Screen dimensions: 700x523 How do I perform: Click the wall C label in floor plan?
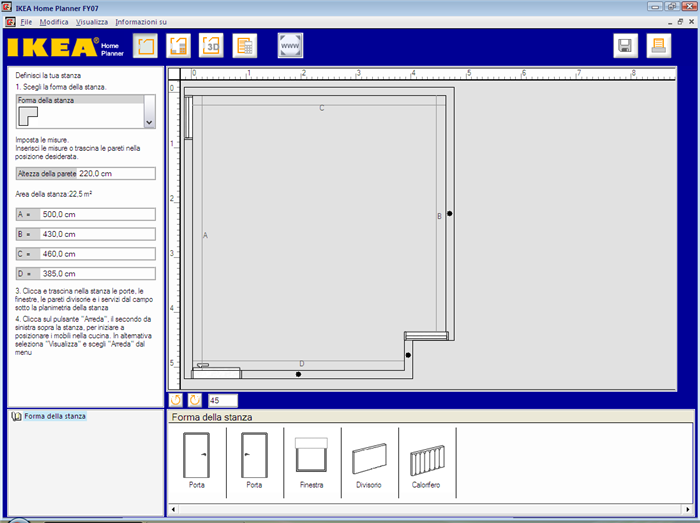pos(321,108)
